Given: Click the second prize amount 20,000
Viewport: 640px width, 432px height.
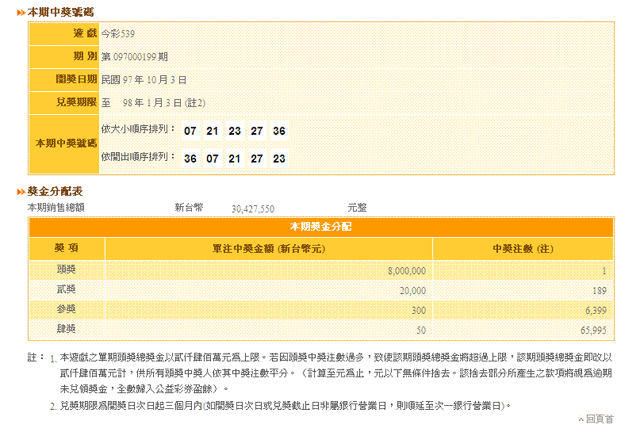Looking at the screenshot, I should (x=413, y=291).
